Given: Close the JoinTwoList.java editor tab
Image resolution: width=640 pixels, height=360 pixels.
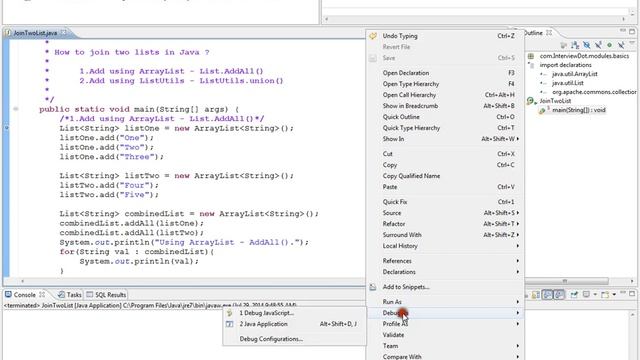Looking at the screenshot, I should [64, 33].
